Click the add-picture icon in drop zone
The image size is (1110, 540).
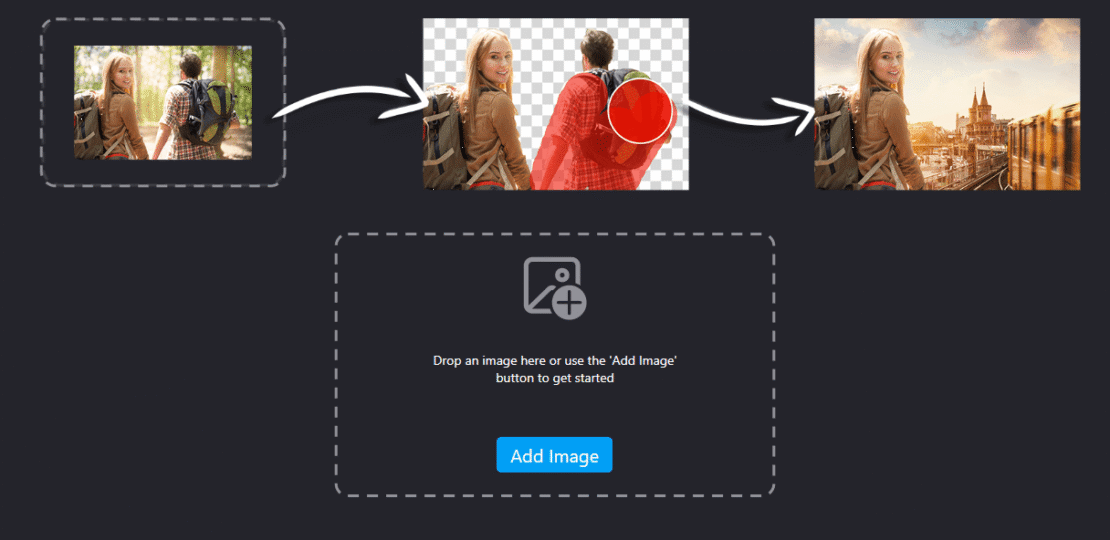555,288
